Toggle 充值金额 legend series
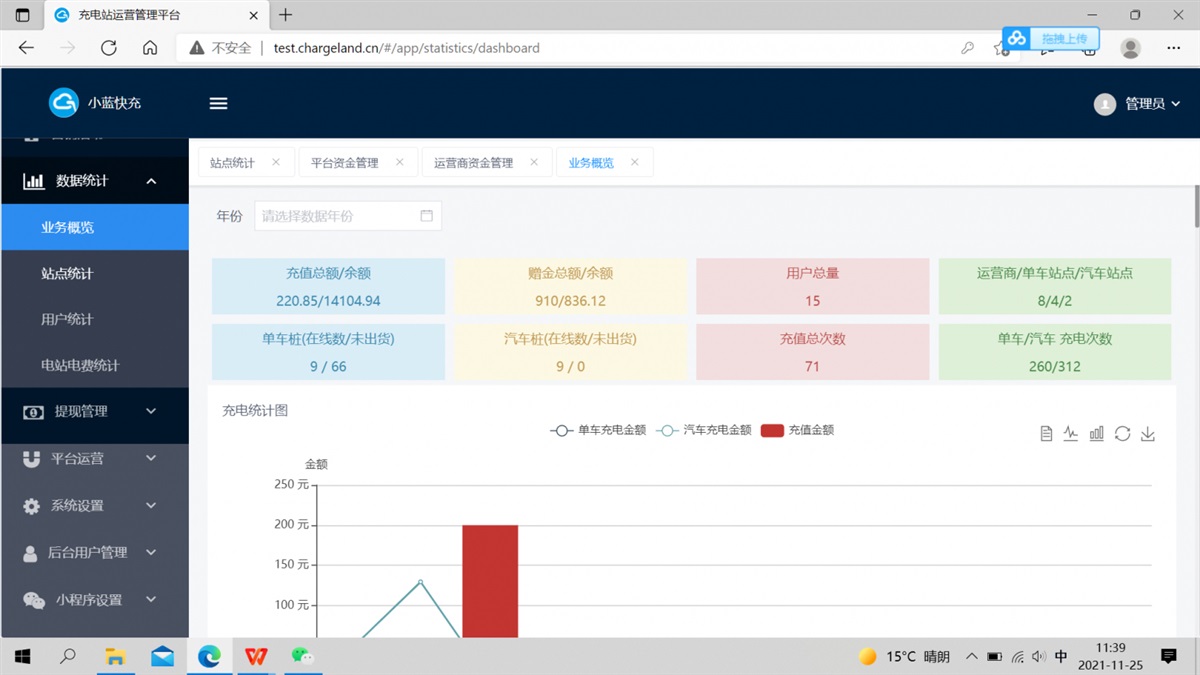The width and height of the screenshot is (1200, 675). 798,431
